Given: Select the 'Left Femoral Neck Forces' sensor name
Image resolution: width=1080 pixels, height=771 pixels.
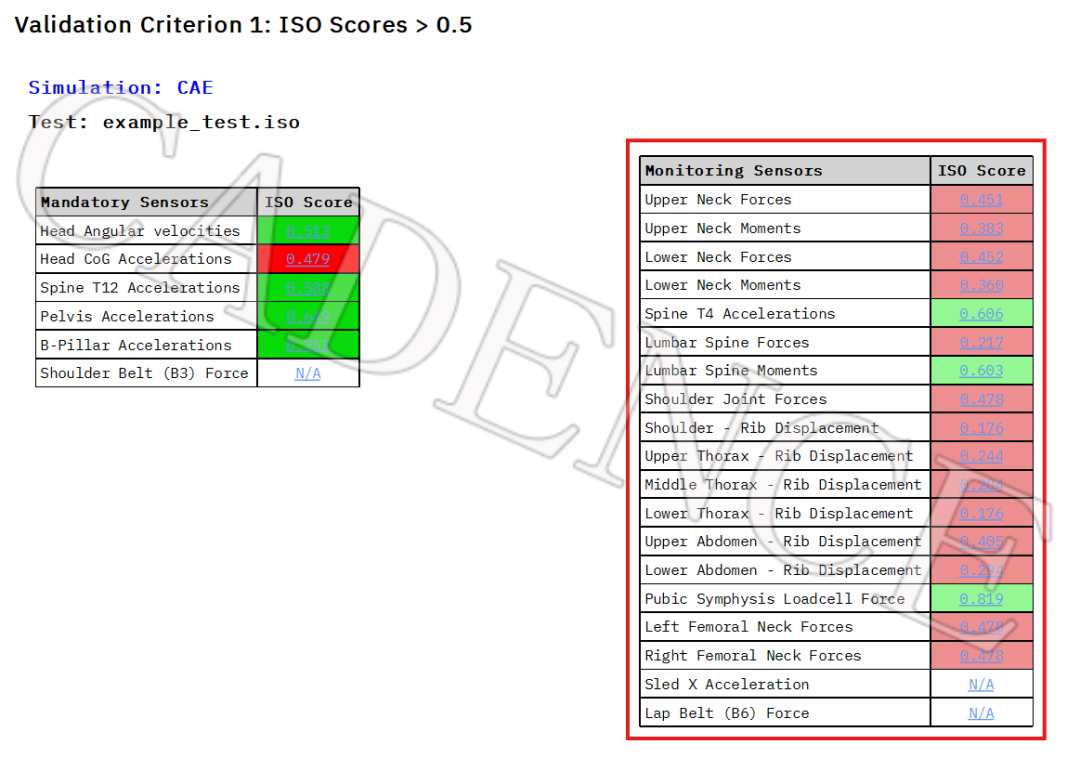Looking at the screenshot, I should pos(749,627).
